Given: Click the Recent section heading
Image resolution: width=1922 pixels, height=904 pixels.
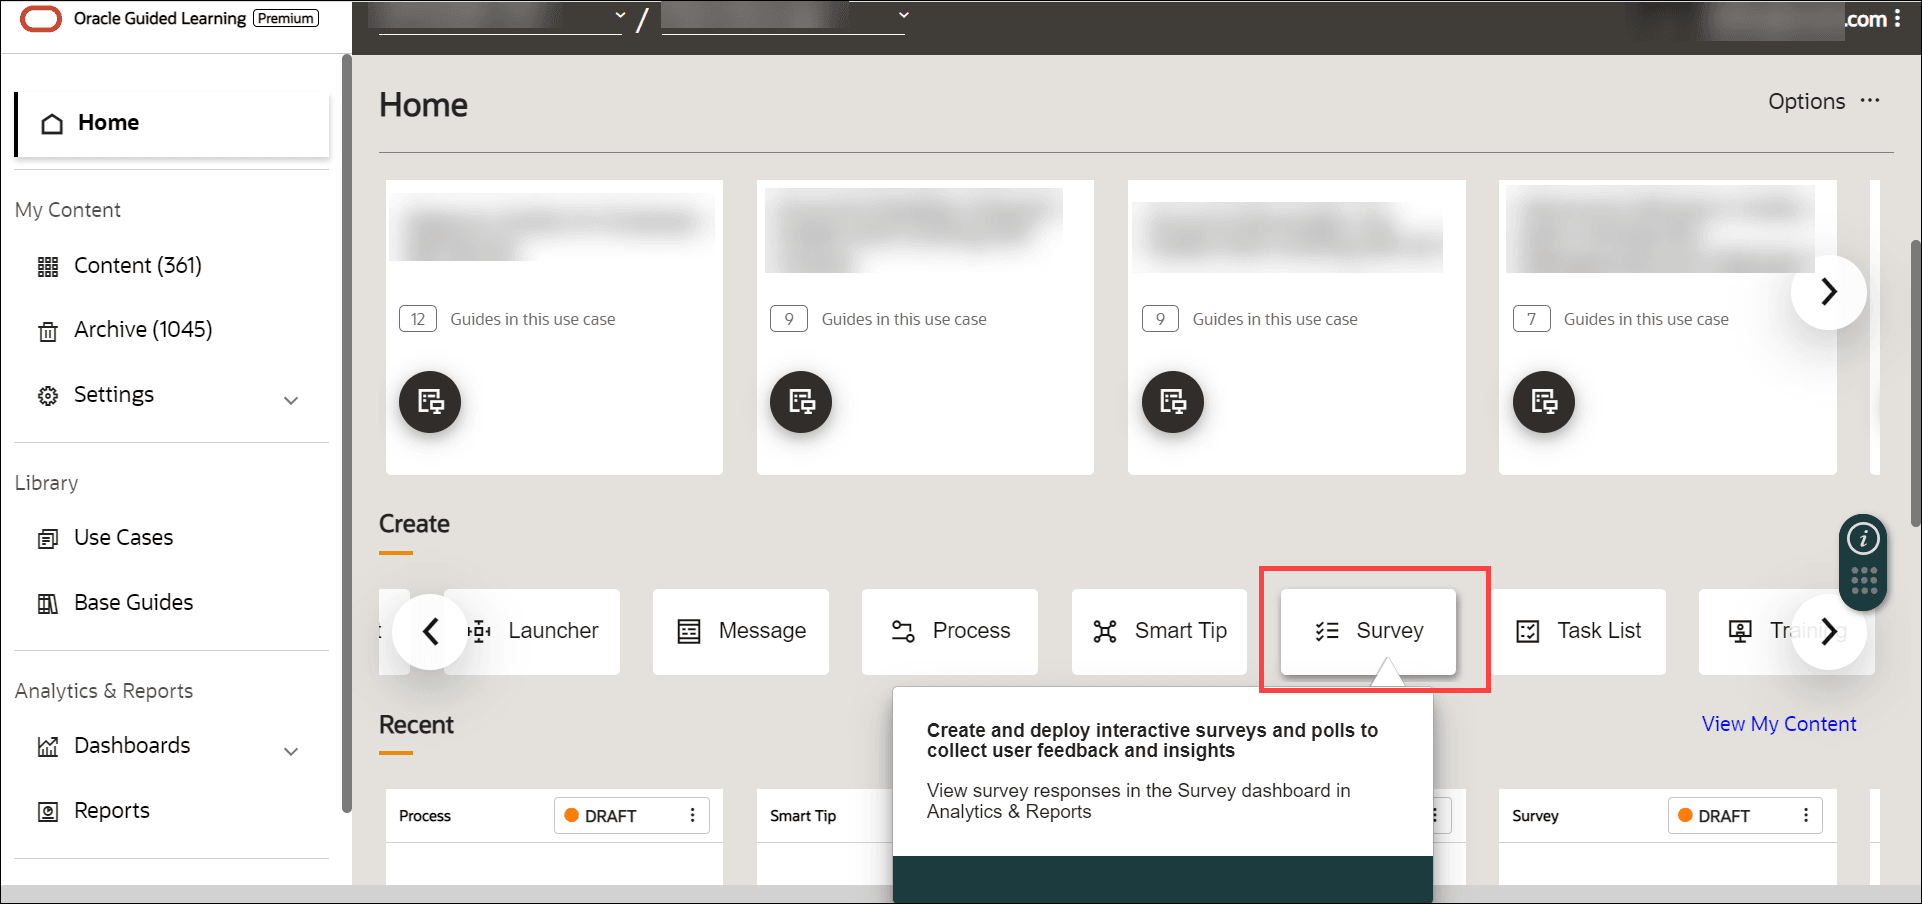Looking at the screenshot, I should coord(416,725).
